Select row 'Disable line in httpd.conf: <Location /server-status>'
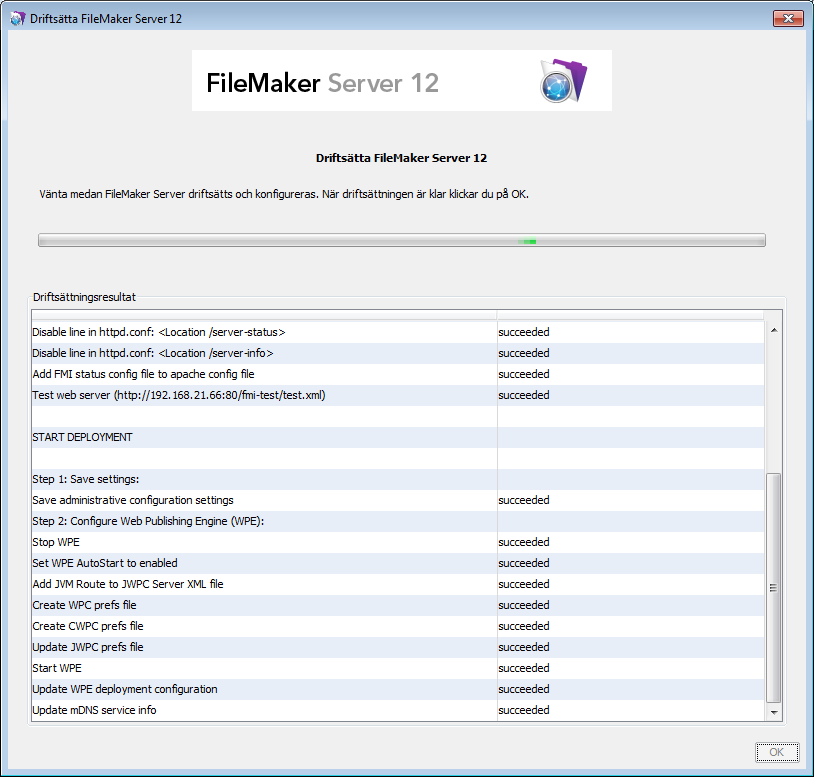814x777 pixels. (398, 332)
